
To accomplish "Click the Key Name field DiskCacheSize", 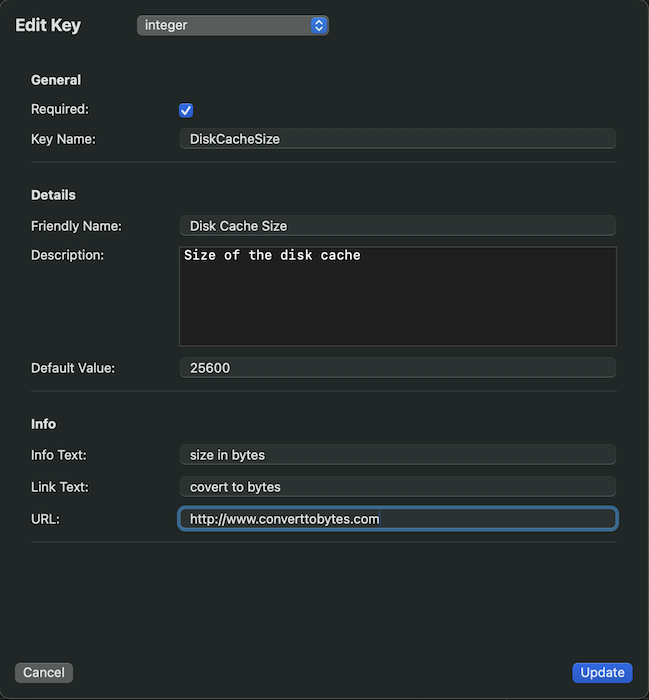I will pos(398,139).
